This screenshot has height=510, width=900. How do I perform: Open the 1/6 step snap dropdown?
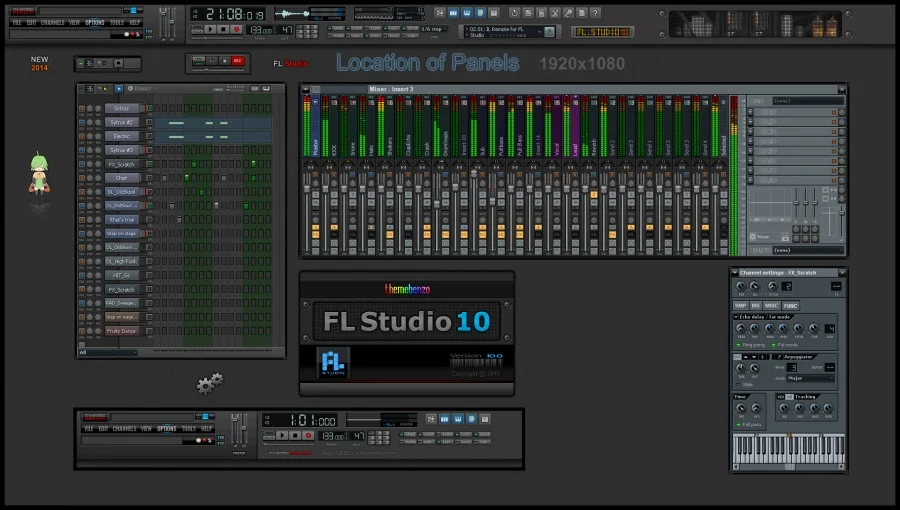pyautogui.click(x=435, y=29)
